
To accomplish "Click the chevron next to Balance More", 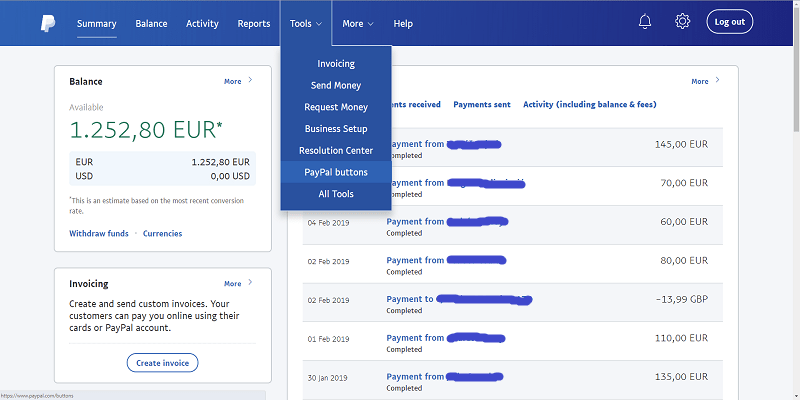I will (x=250, y=81).
